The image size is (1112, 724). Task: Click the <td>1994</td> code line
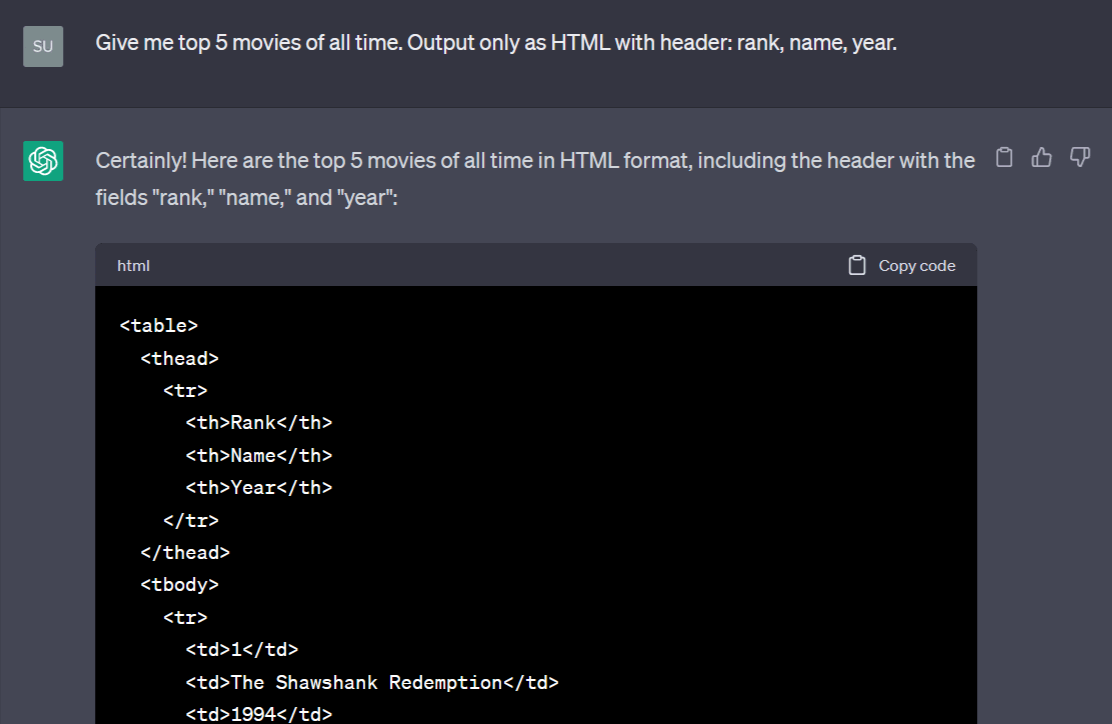[259, 714]
